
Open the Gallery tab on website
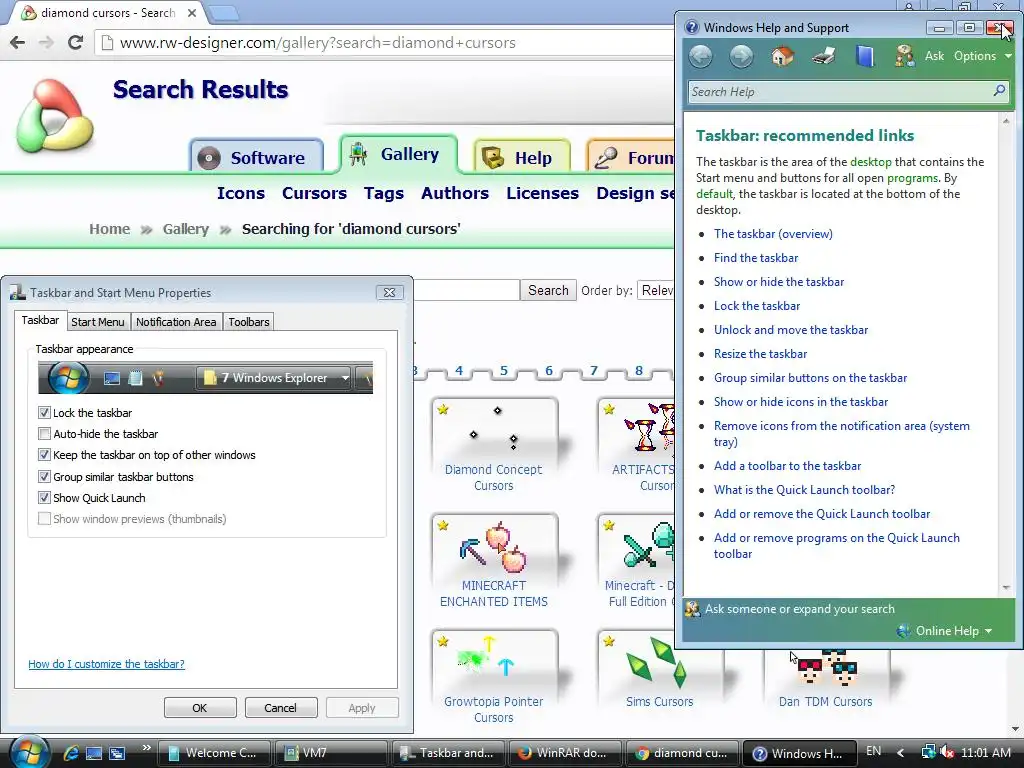click(x=398, y=154)
